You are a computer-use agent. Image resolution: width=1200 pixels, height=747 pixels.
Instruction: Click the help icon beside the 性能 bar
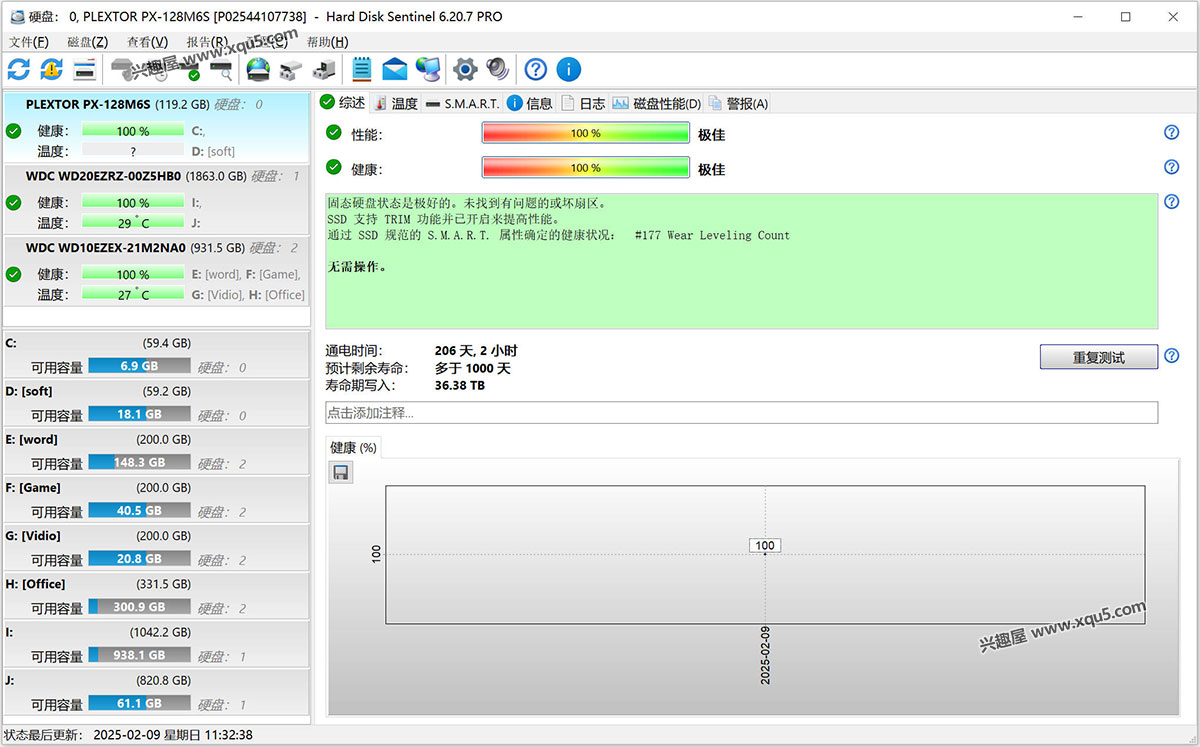click(1172, 133)
